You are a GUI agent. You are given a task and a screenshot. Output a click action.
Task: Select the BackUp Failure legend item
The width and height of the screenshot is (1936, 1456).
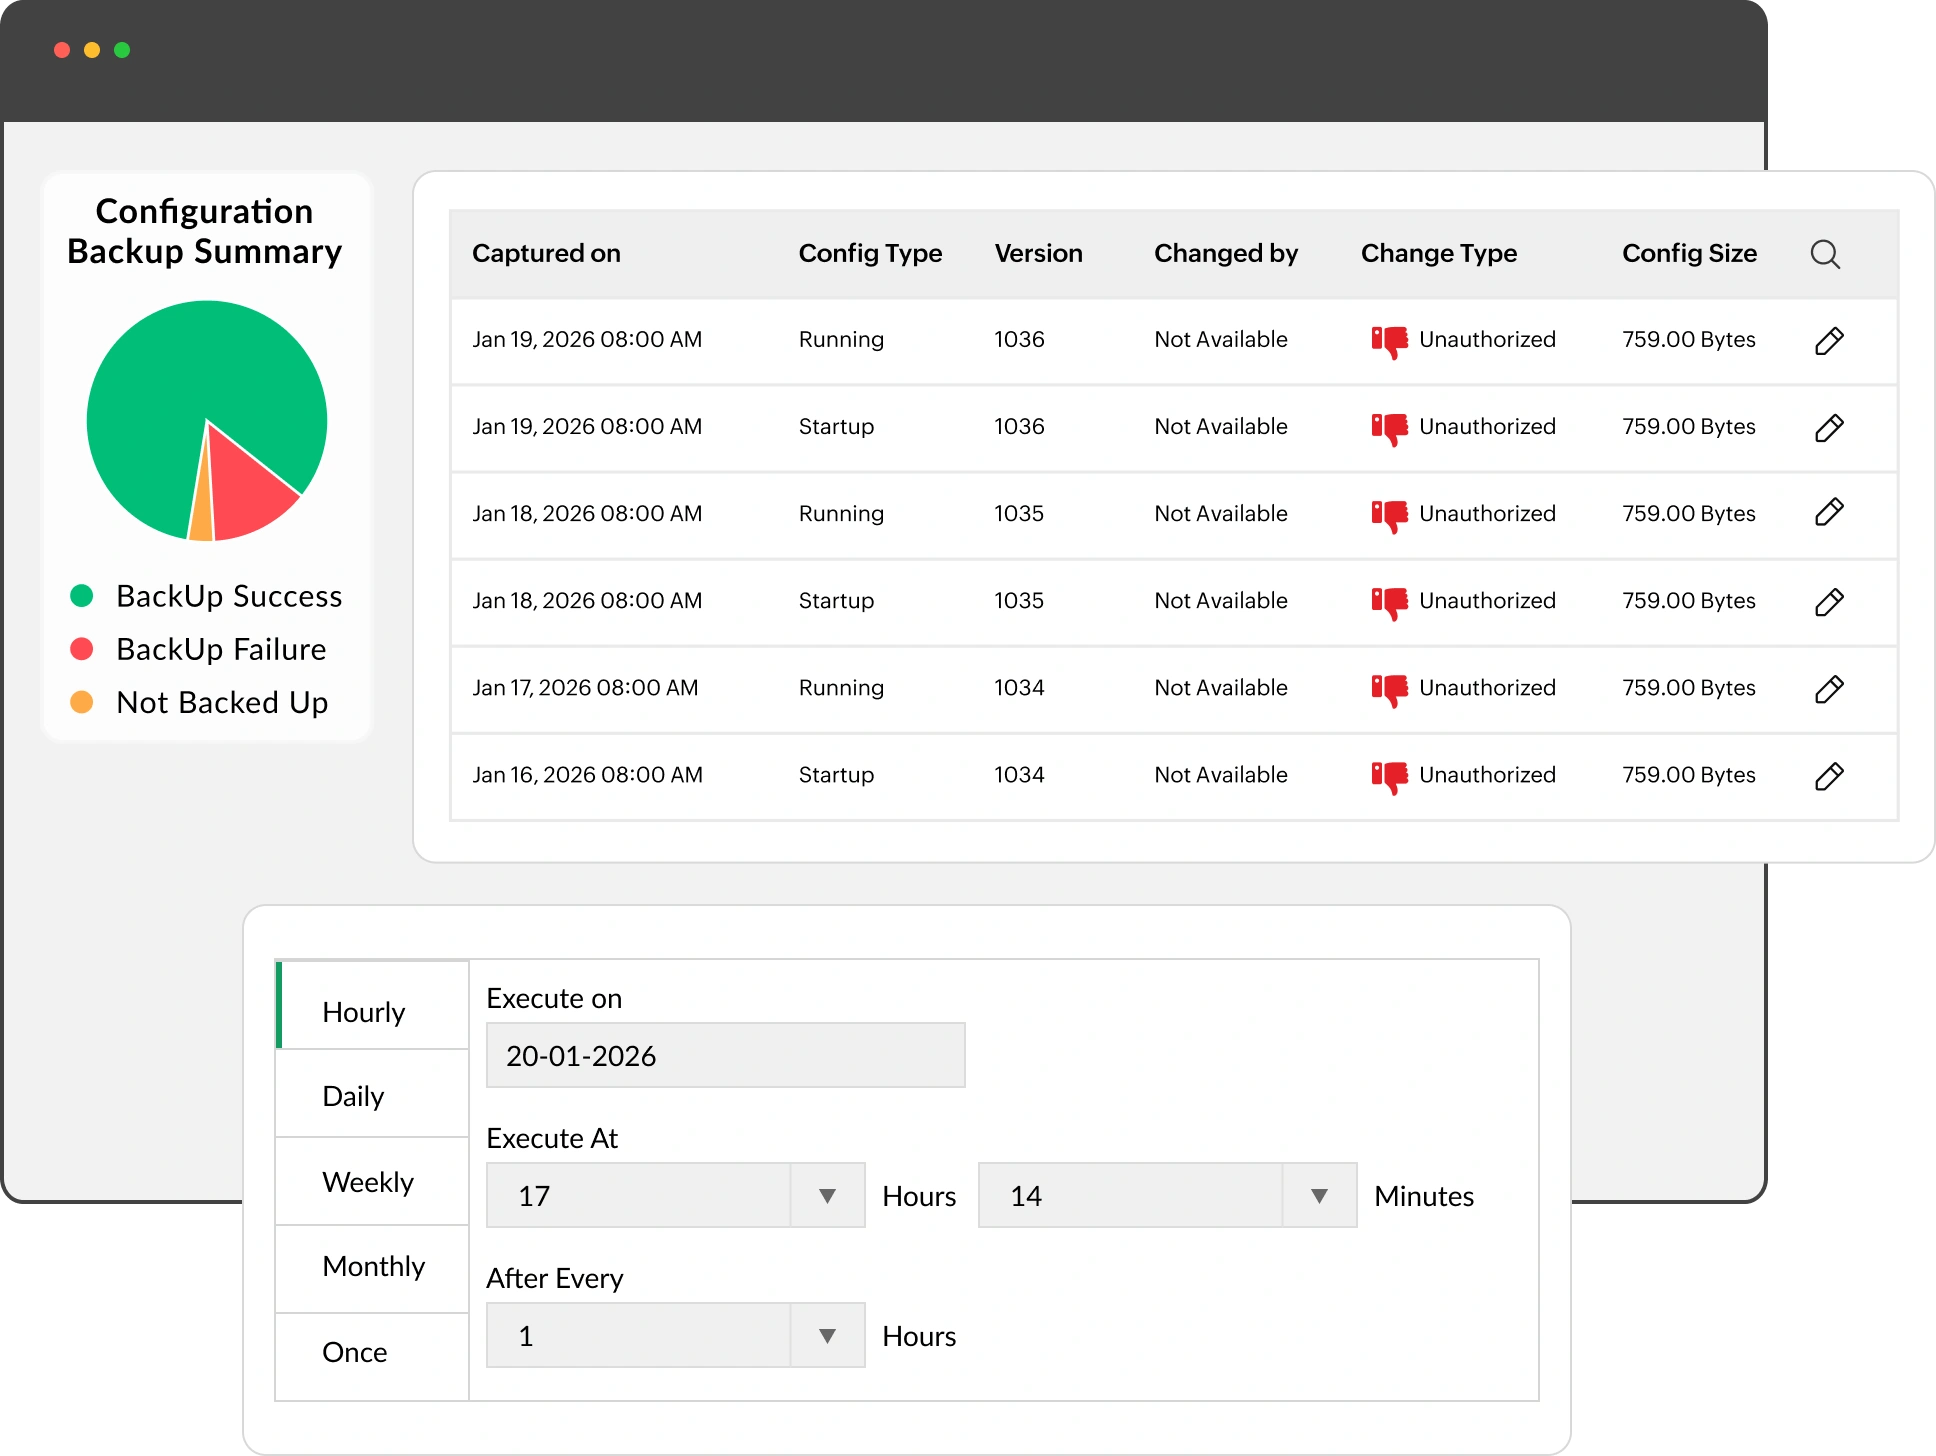[x=220, y=649]
